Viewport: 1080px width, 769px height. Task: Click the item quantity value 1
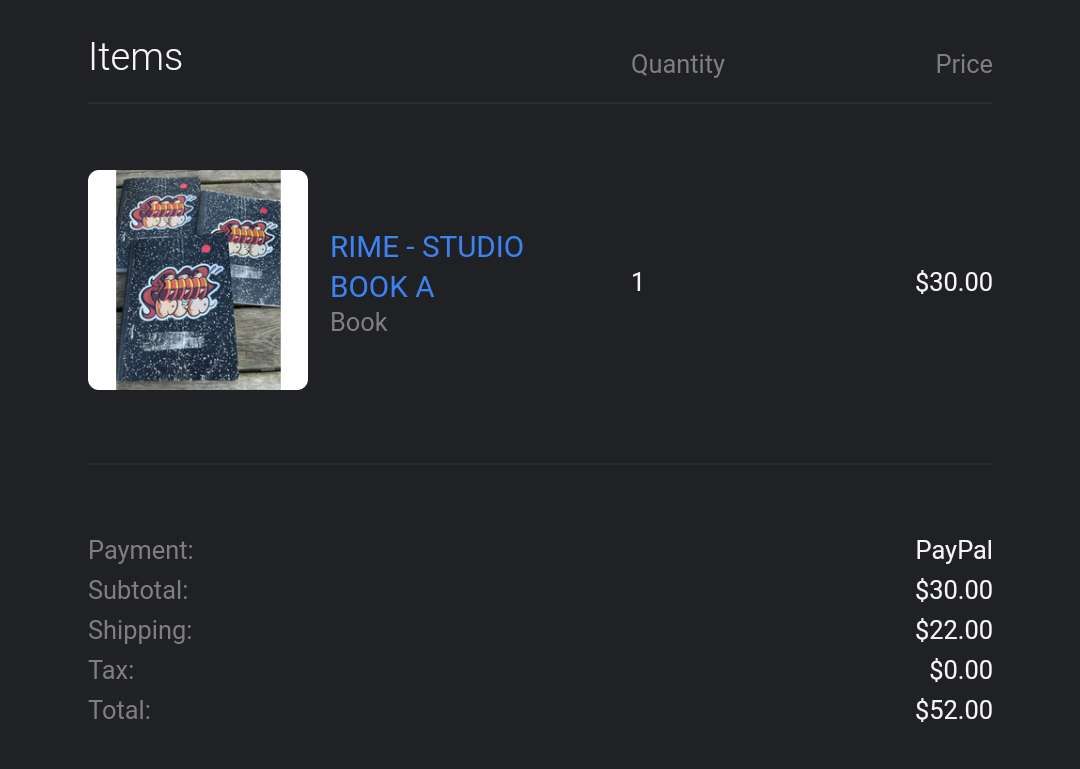(637, 282)
